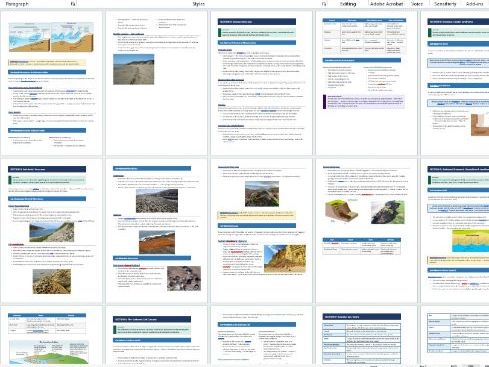This screenshot has height=367, width=489.
Task: Select the landscape diagram on bottom-left page
Action: 49,352
